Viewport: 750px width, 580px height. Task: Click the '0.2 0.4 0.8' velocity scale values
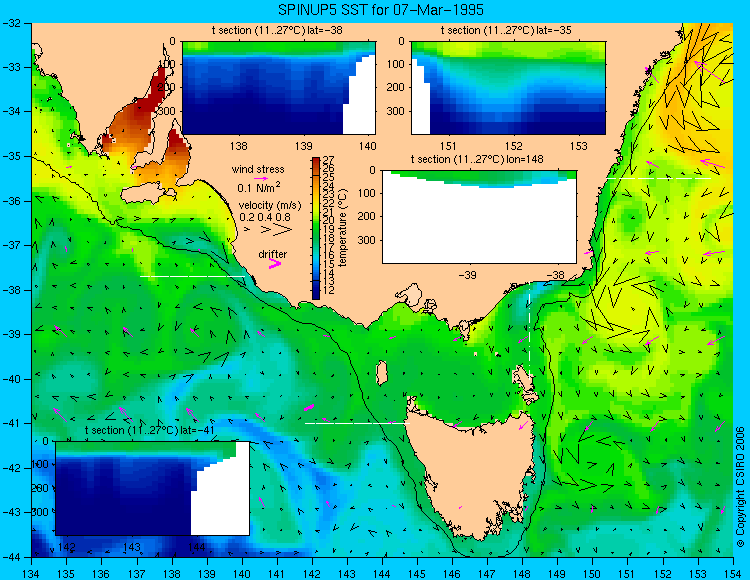265,217
